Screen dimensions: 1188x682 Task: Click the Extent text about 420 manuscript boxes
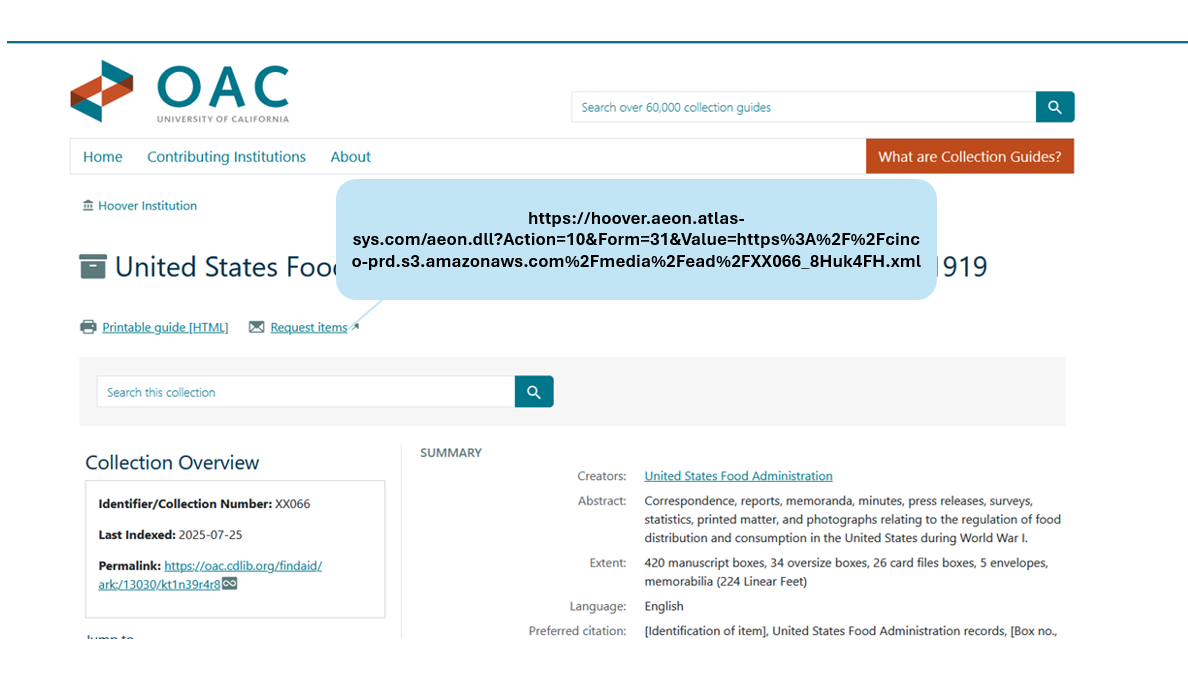click(846, 572)
